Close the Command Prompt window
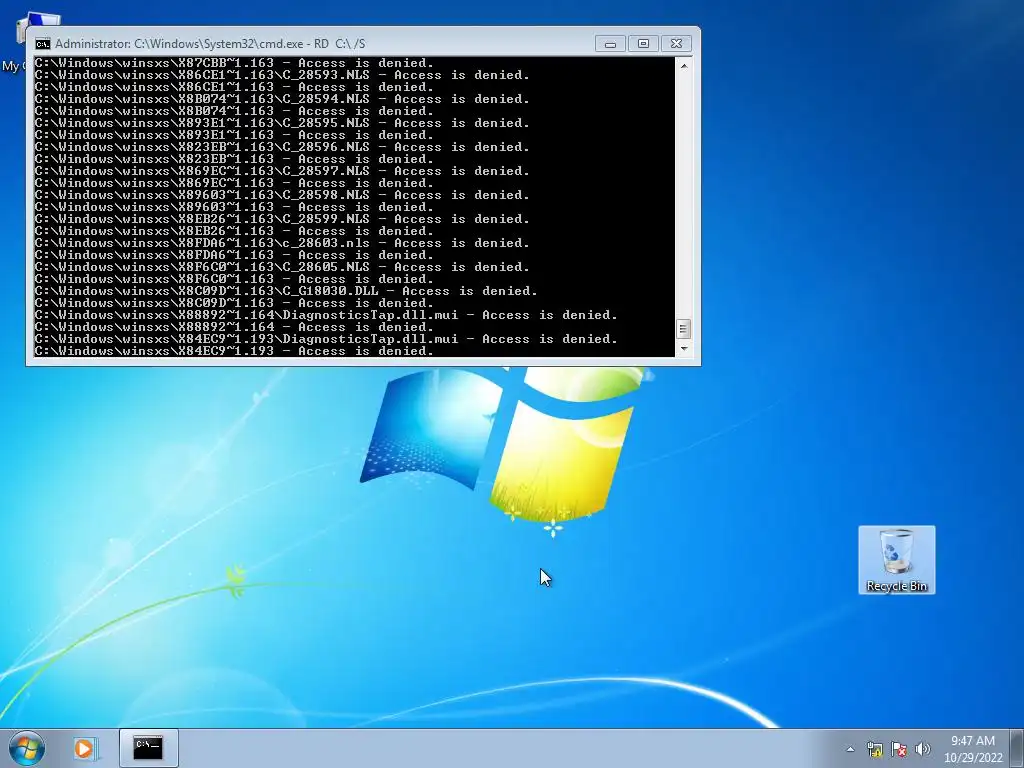The width and height of the screenshot is (1024, 768). [677, 44]
